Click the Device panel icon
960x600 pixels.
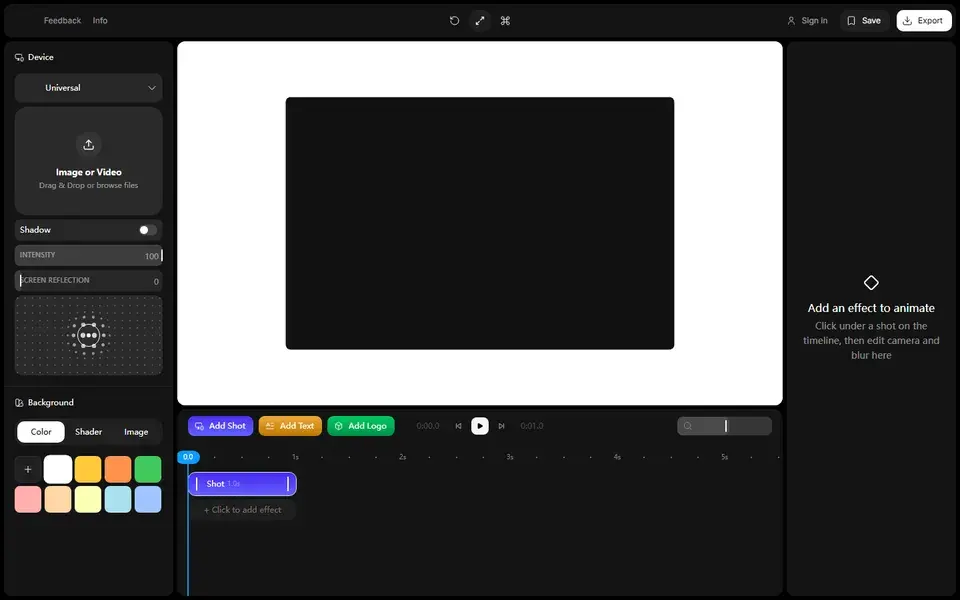pos(19,58)
